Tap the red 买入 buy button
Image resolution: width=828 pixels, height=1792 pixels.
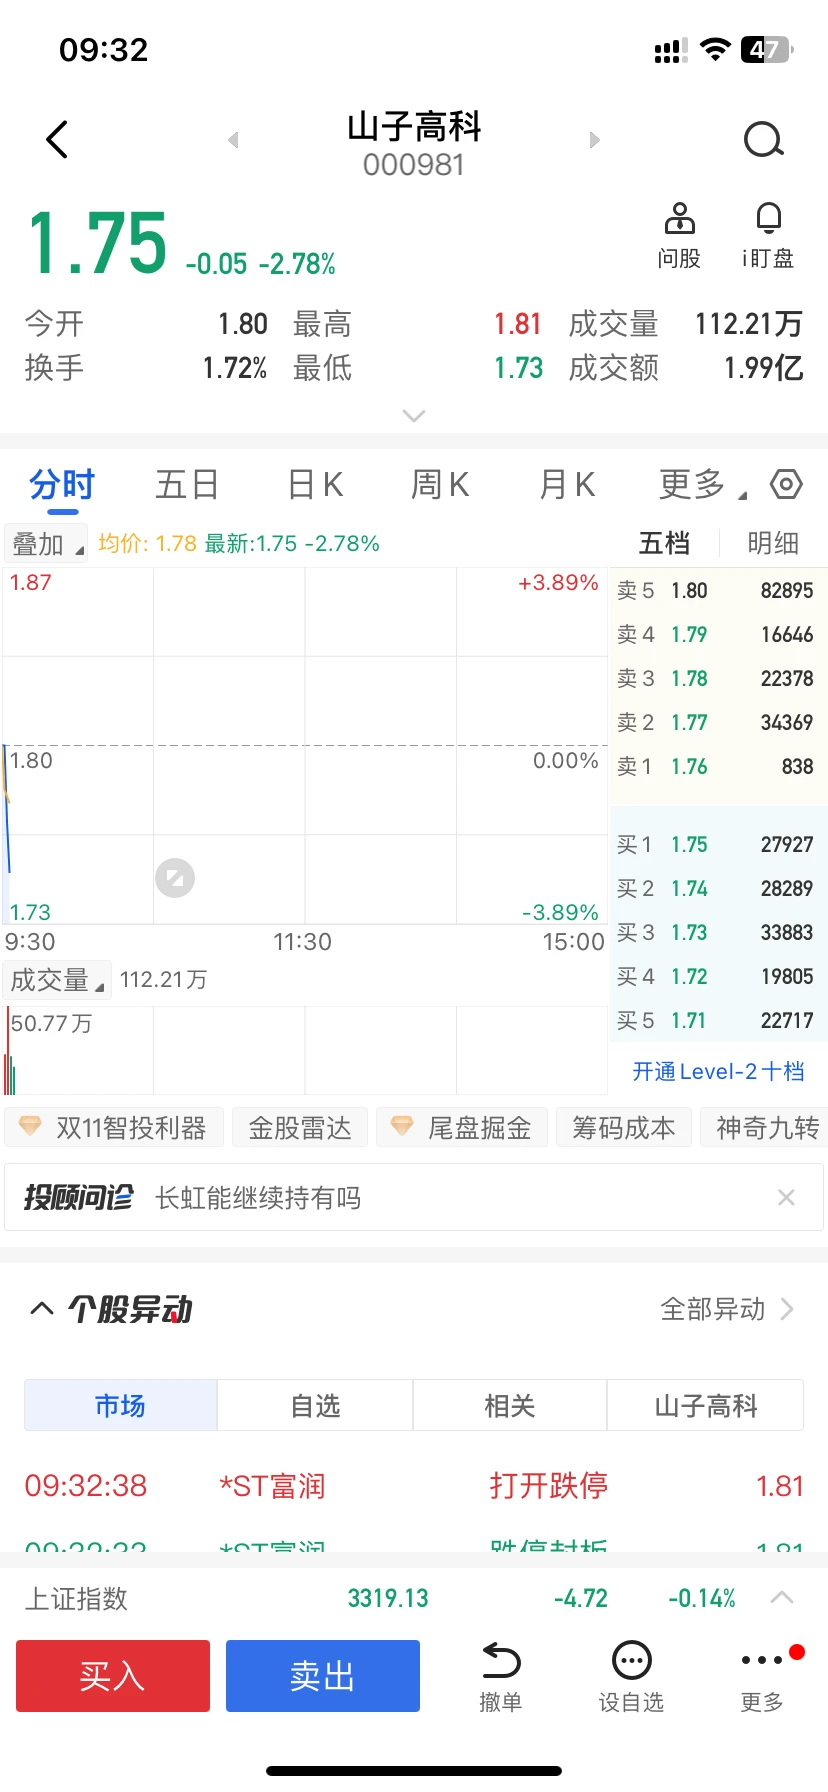coord(113,1676)
